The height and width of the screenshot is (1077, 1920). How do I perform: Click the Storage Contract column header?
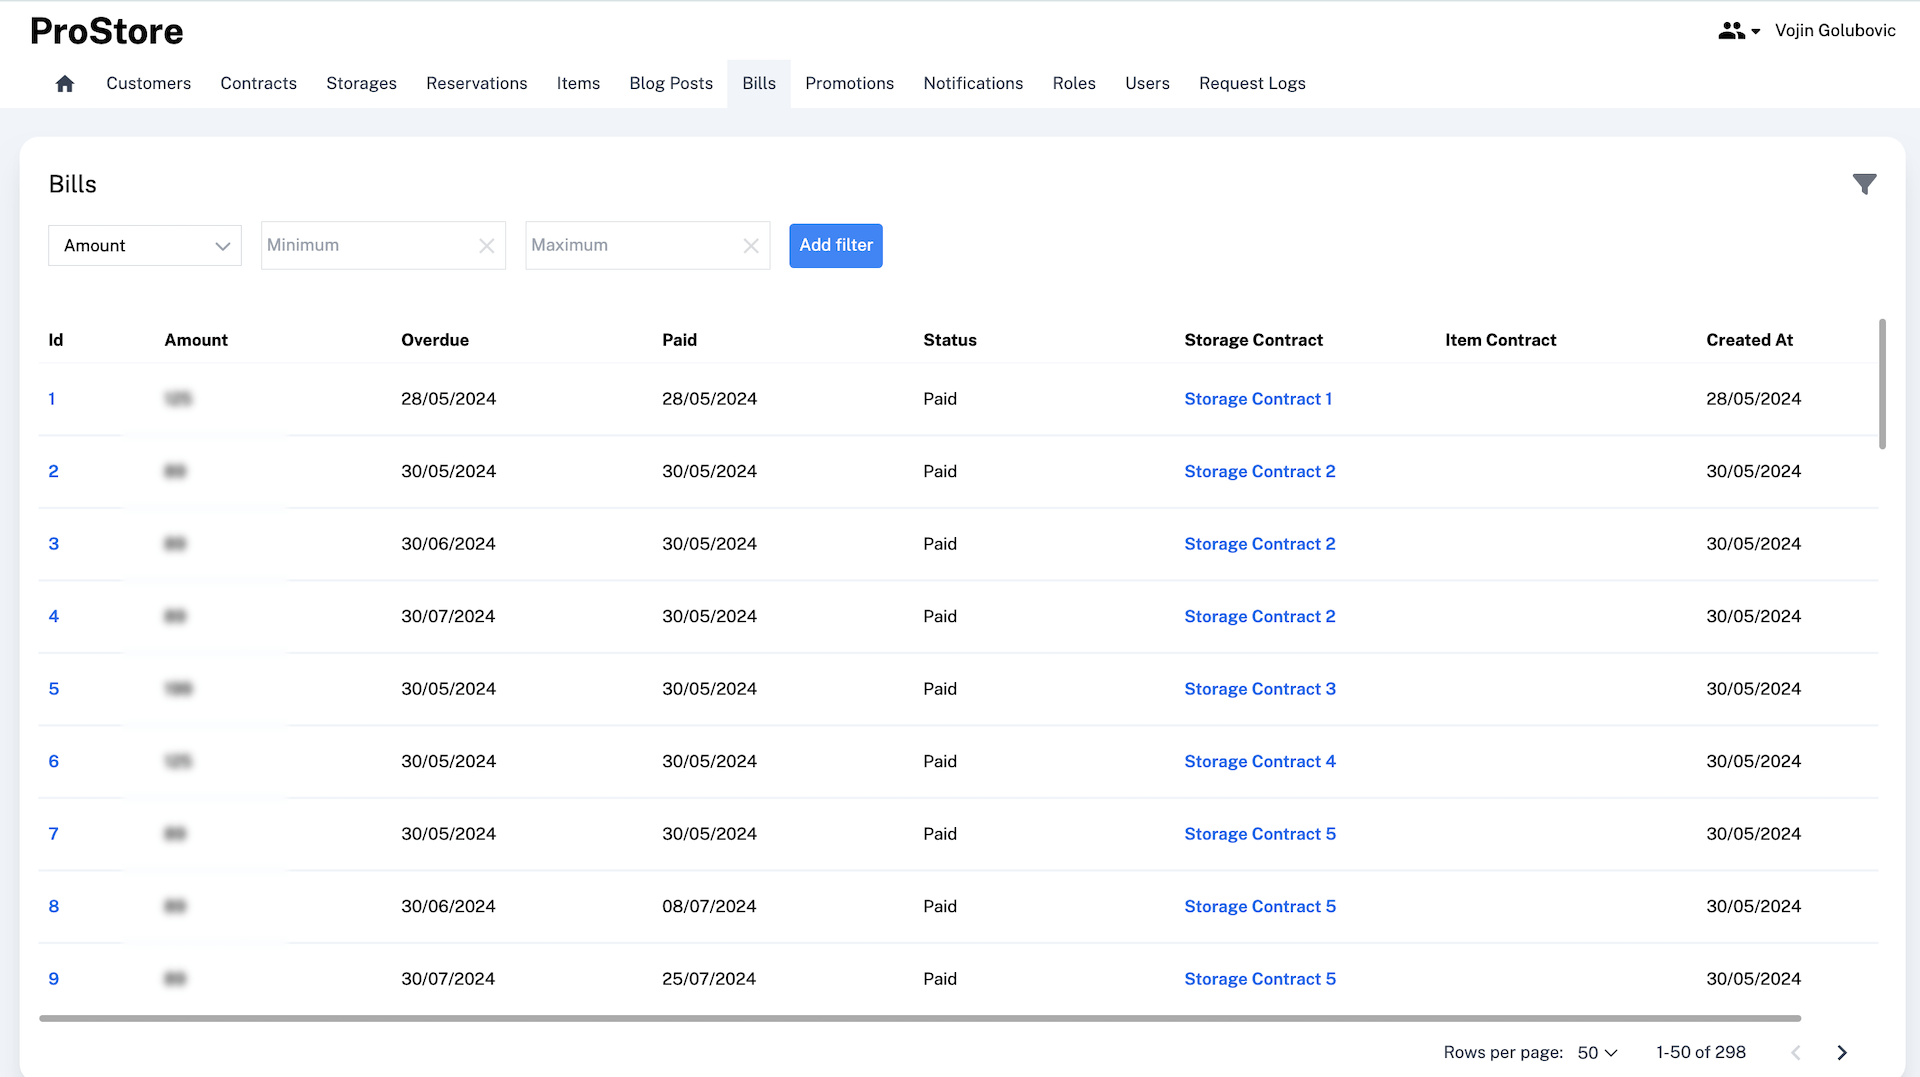pyautogui.click(x=1253, y=340)
